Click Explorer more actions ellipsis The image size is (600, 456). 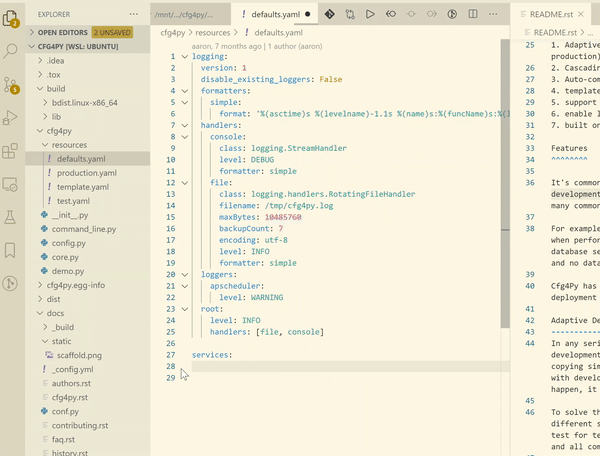point(134,14)
